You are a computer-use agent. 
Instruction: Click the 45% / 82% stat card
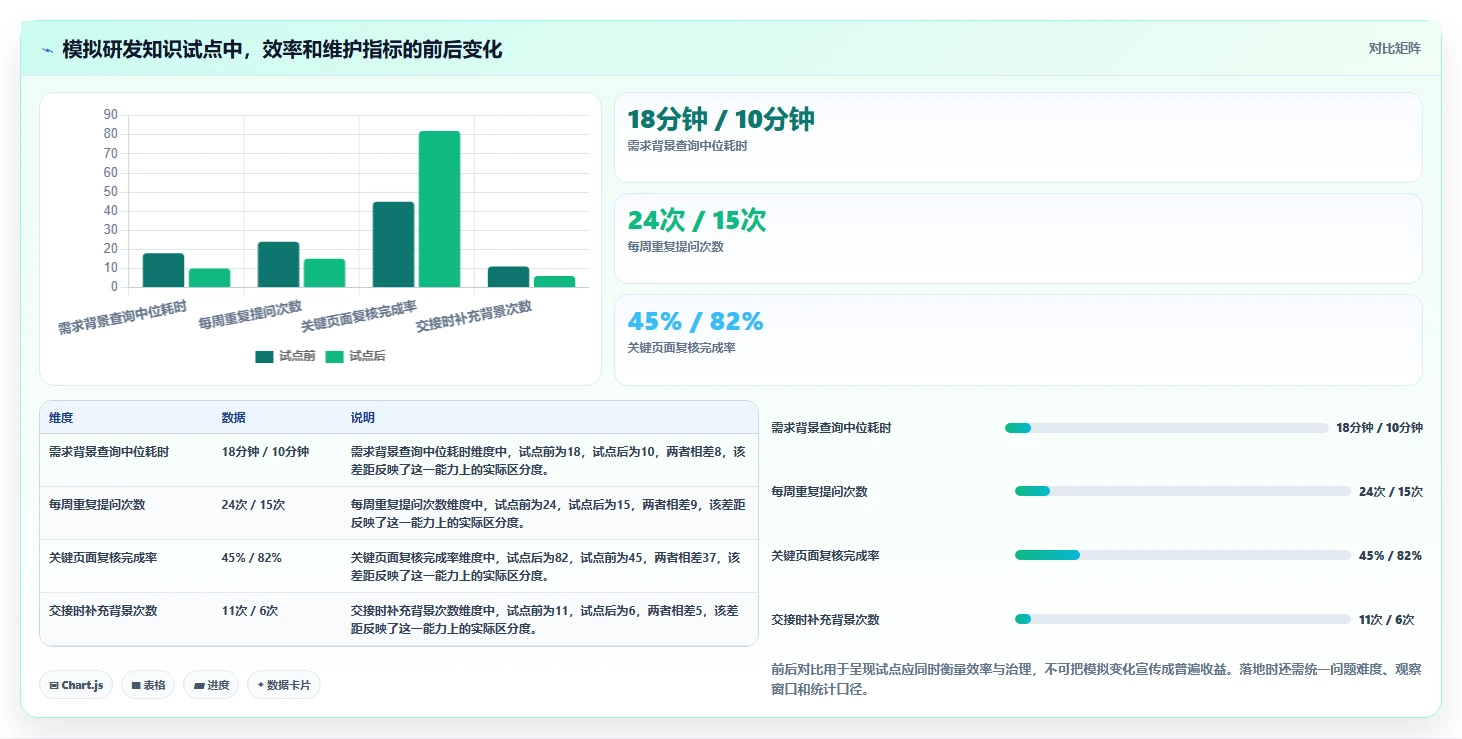(1018, 340)
